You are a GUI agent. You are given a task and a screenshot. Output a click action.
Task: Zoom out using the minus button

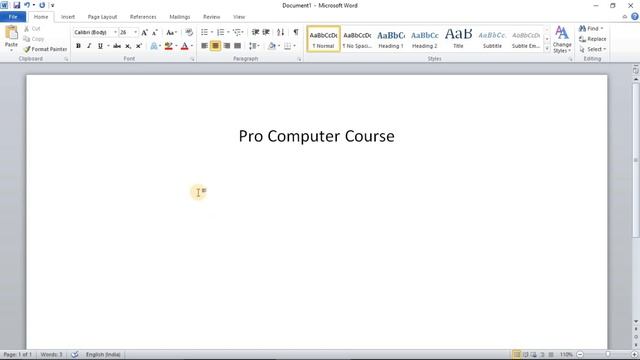(x=580, y=354)
